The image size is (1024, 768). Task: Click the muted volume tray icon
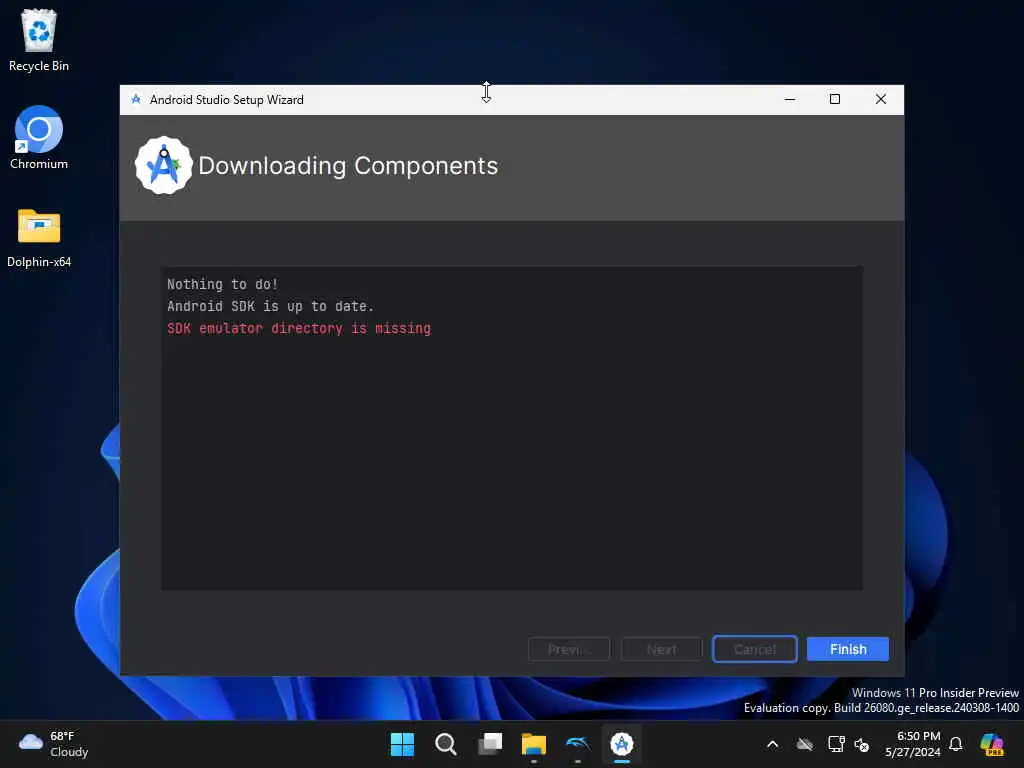(861, 744)
